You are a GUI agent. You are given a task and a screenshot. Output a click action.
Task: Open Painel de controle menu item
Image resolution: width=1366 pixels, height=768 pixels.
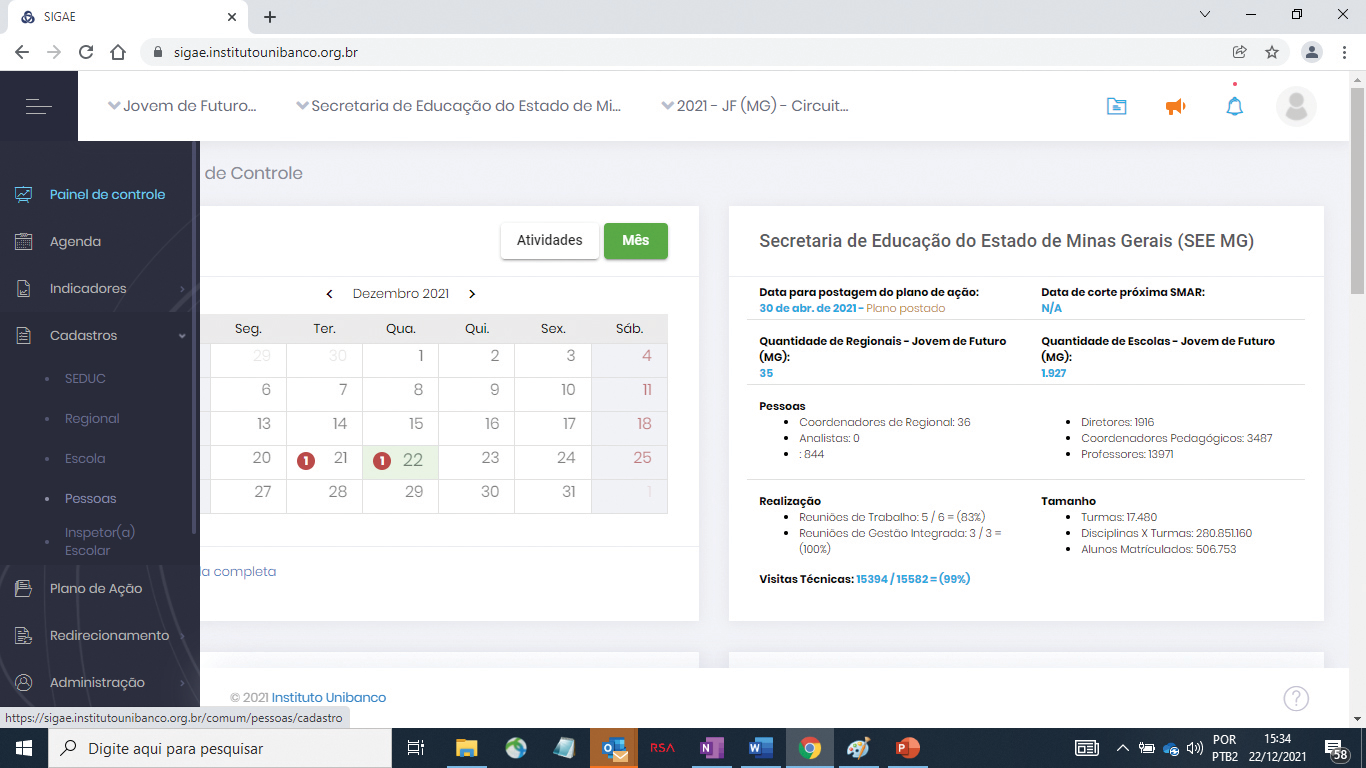coord(107,194)
